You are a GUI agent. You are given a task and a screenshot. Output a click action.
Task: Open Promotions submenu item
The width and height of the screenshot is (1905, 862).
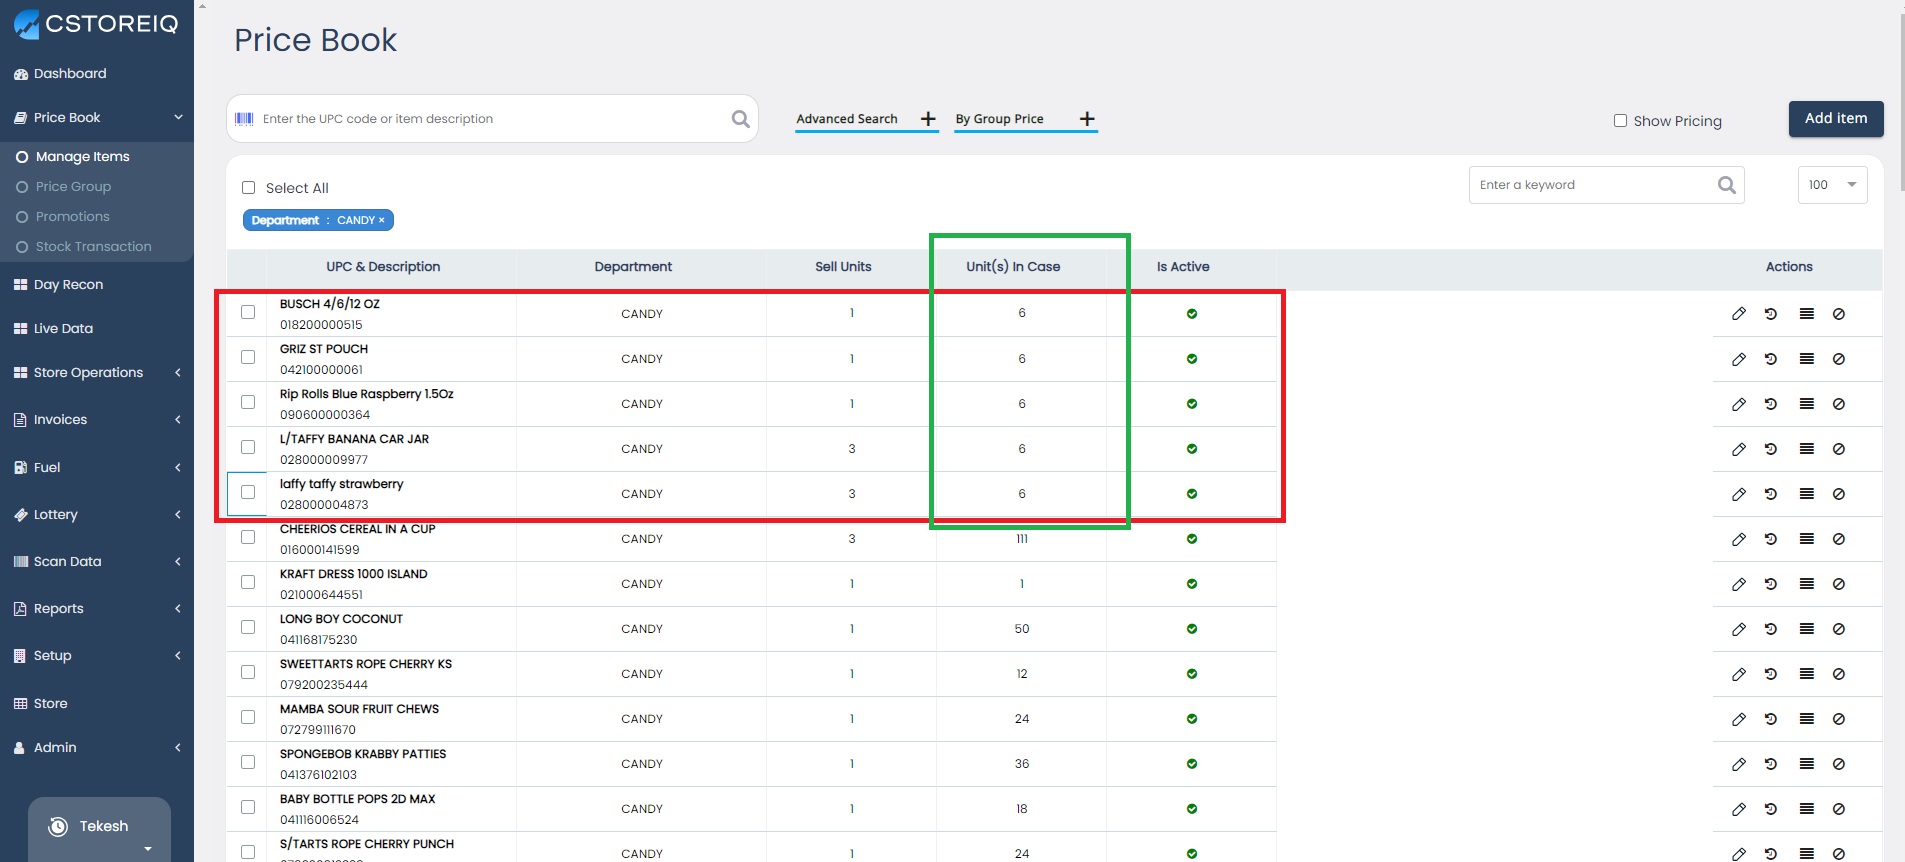point(72,217)
